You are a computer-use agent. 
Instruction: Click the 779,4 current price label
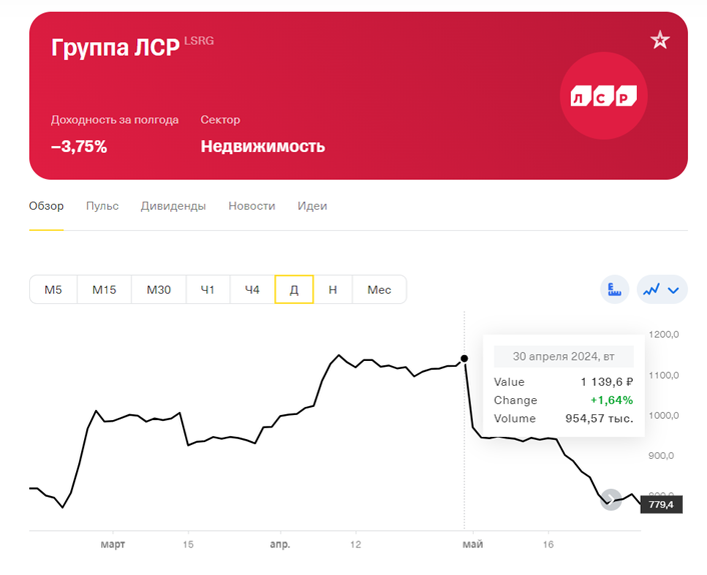pos(661,504)
